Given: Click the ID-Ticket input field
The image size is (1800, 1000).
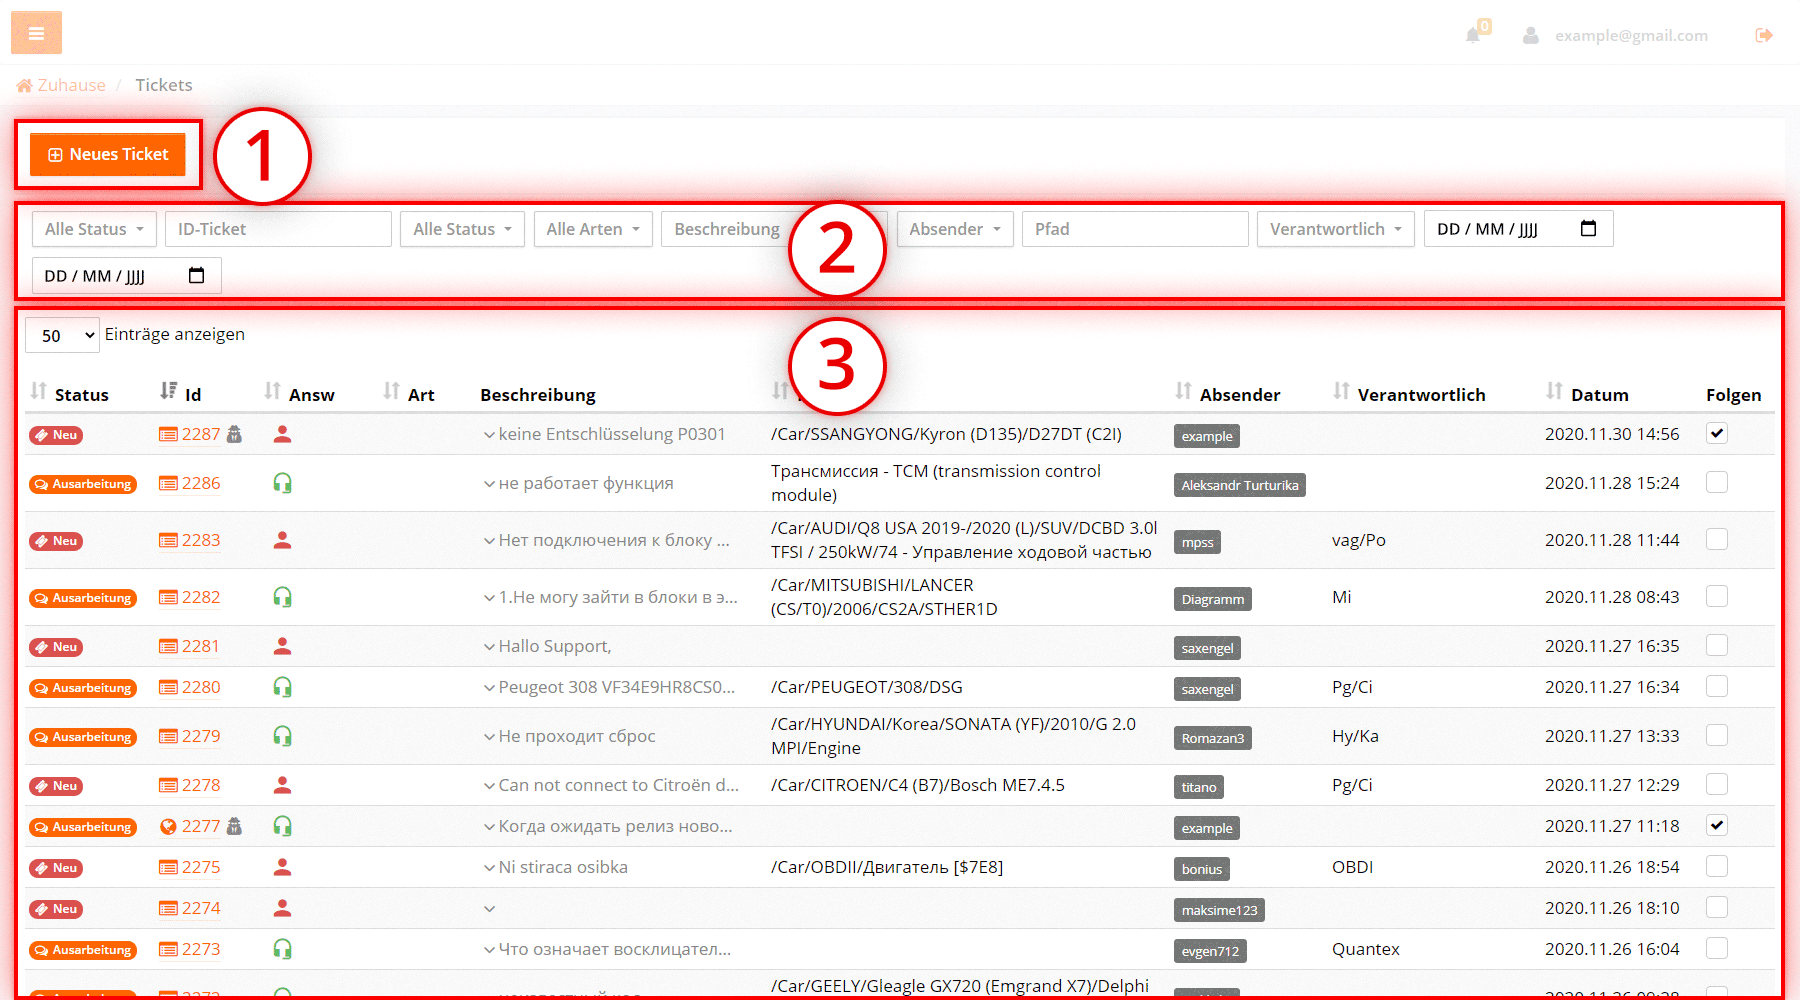Looking at the screenshot, I should pos(278,229).
